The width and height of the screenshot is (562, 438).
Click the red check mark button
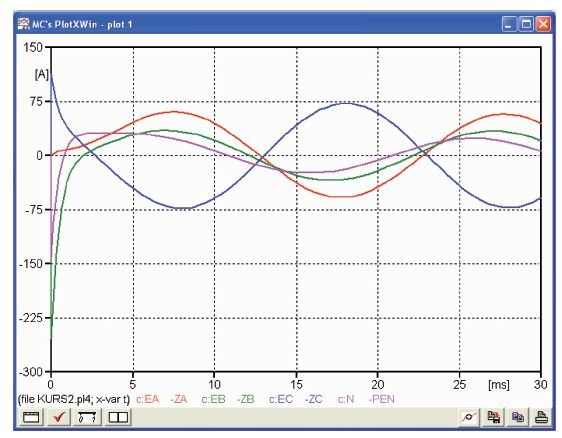point(59,417)
